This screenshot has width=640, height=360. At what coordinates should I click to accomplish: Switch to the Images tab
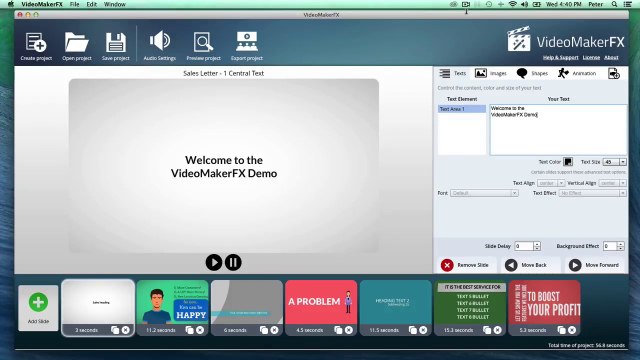pyautogui.click(x=491, y=73)
